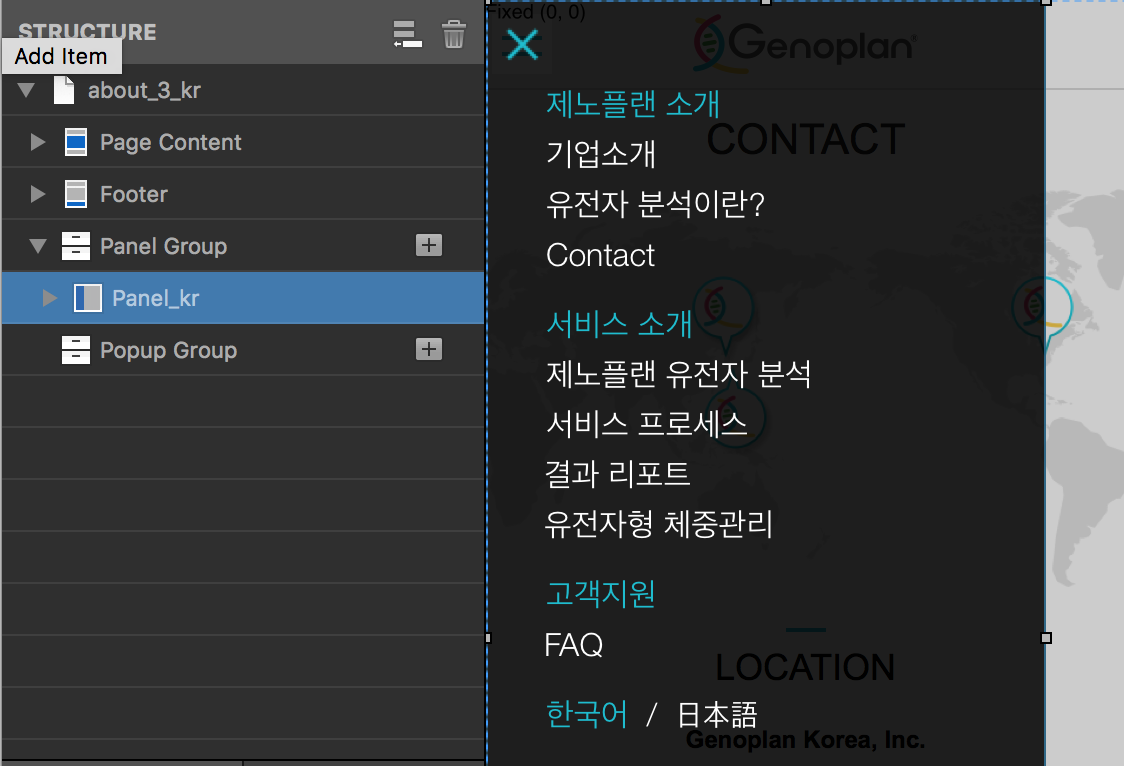
Task: Select the Page Content section icon
Action: (76, 142)
